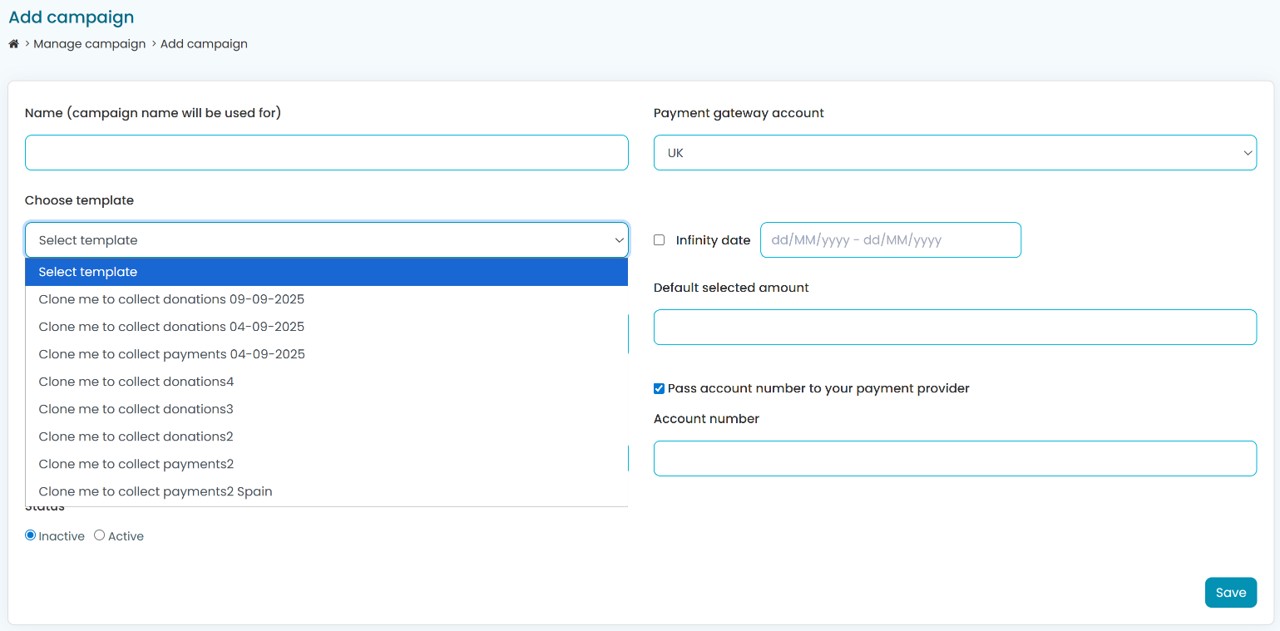Click the Save button

click(x=1230, y=592)
